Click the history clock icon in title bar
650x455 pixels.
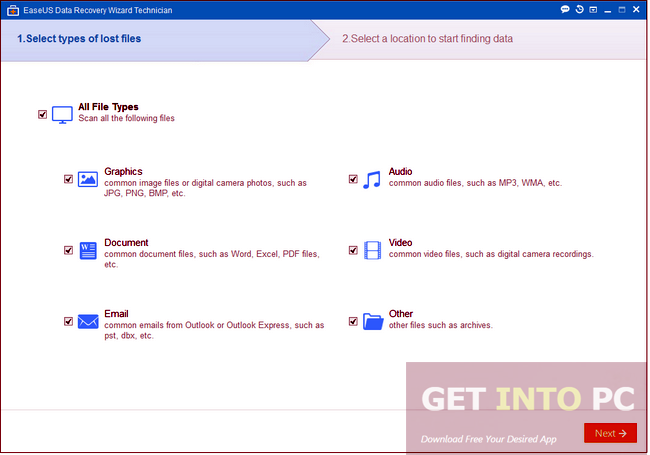[578, 9]
